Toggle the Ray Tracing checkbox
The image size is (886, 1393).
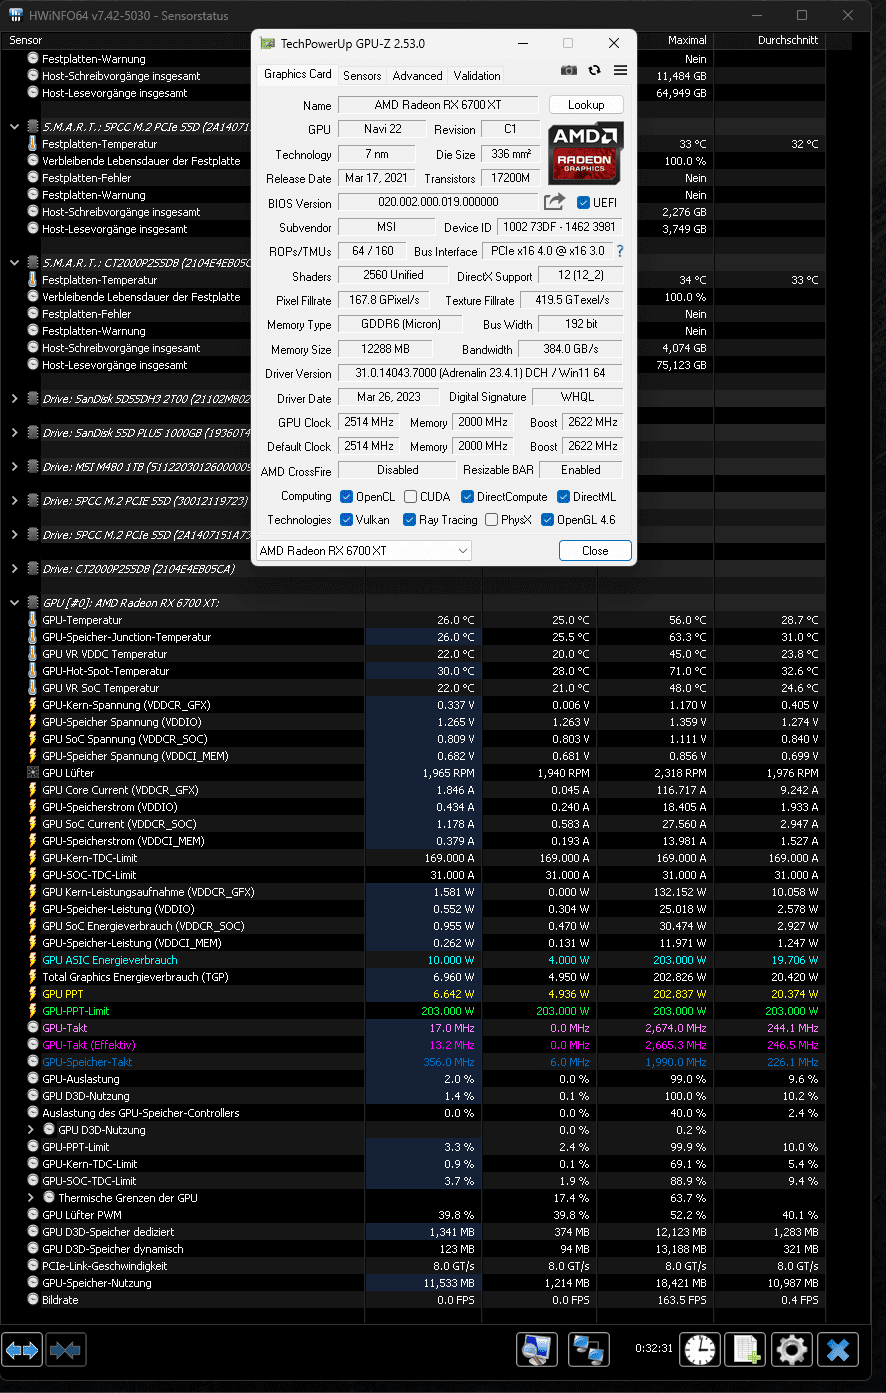tap(409, 520)
